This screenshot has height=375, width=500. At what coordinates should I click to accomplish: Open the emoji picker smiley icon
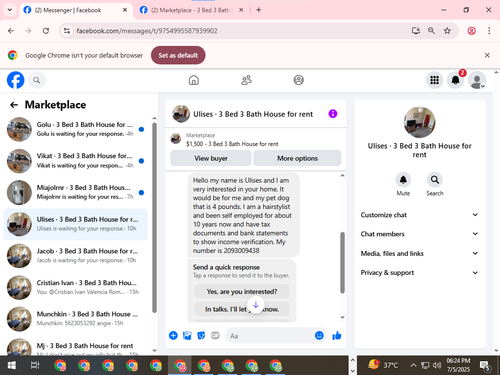click(x=319, y=335)
